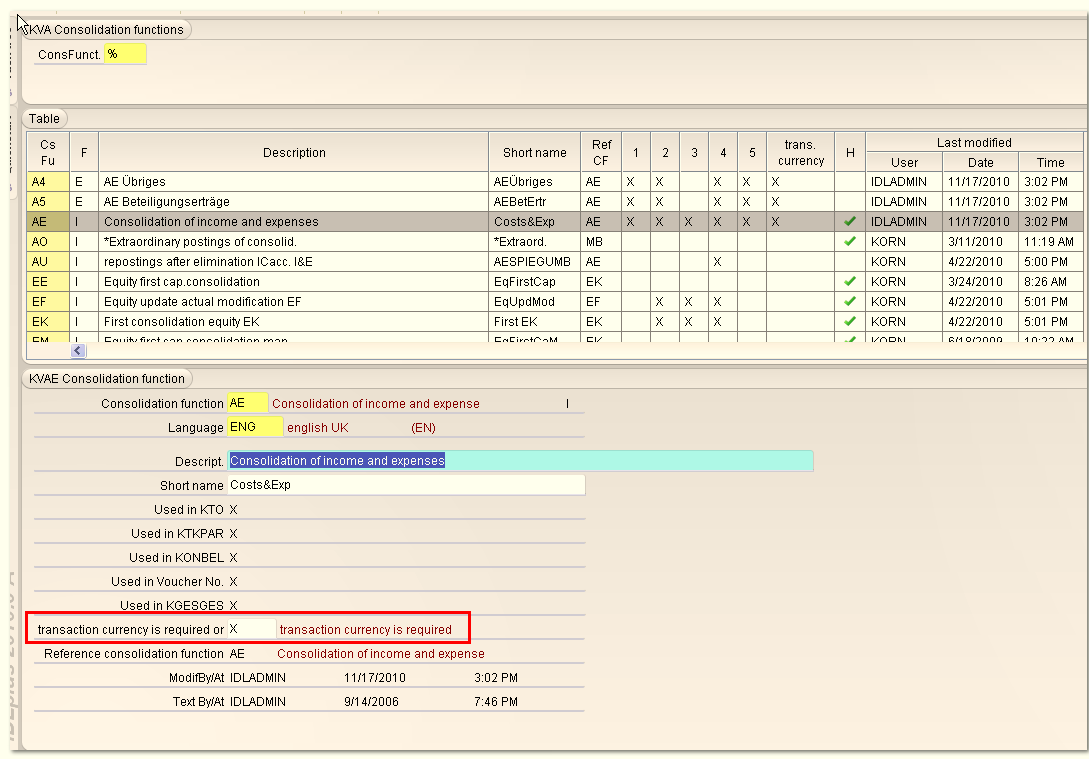Click the Short name column header

535,153
